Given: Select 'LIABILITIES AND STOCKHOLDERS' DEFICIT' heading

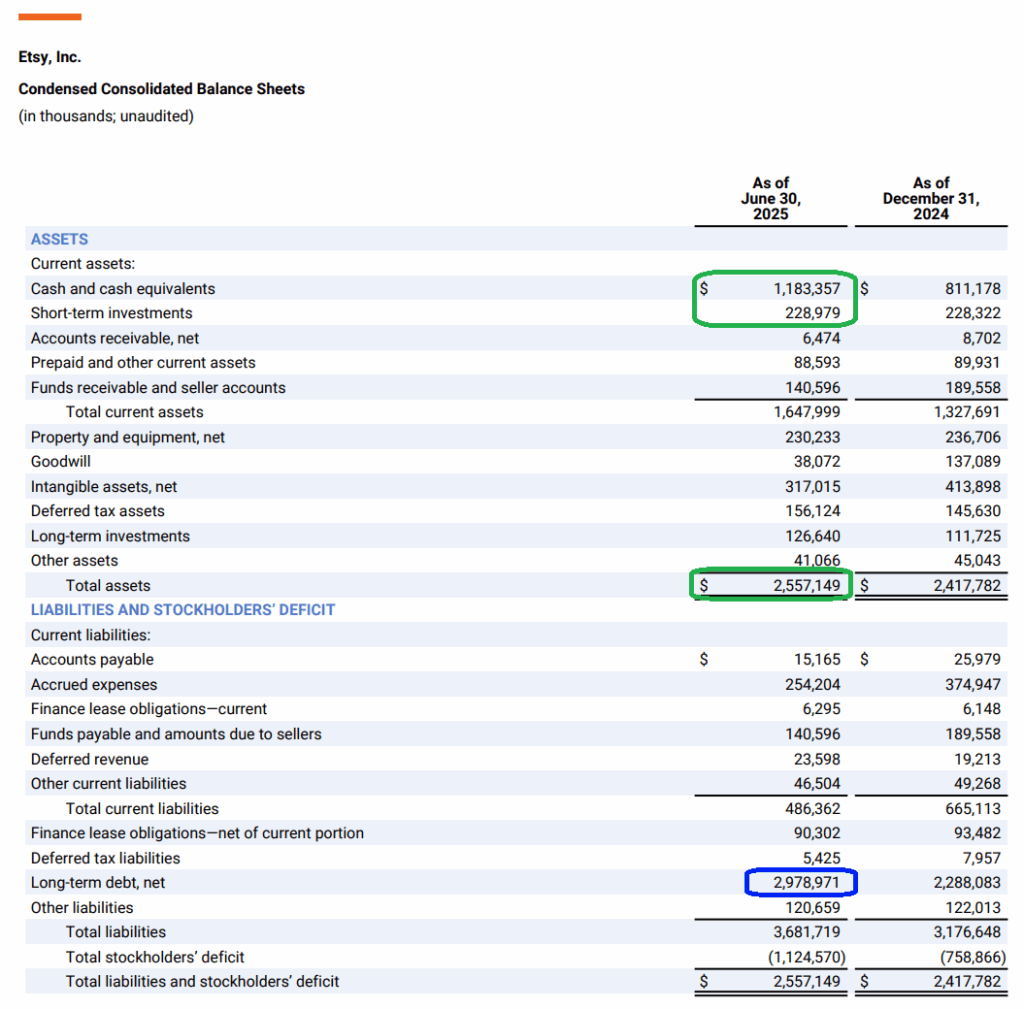Looking at the screenshot, I should point(183,610).
